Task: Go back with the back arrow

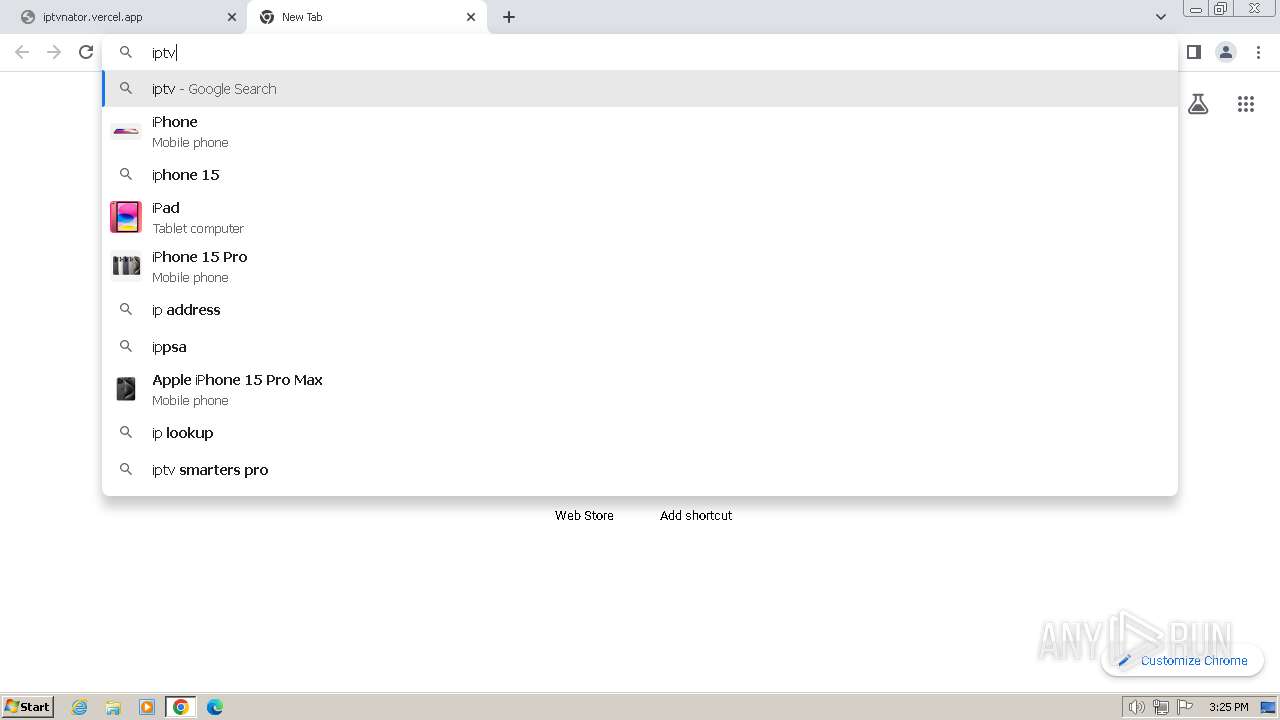Action: [22, 52]
